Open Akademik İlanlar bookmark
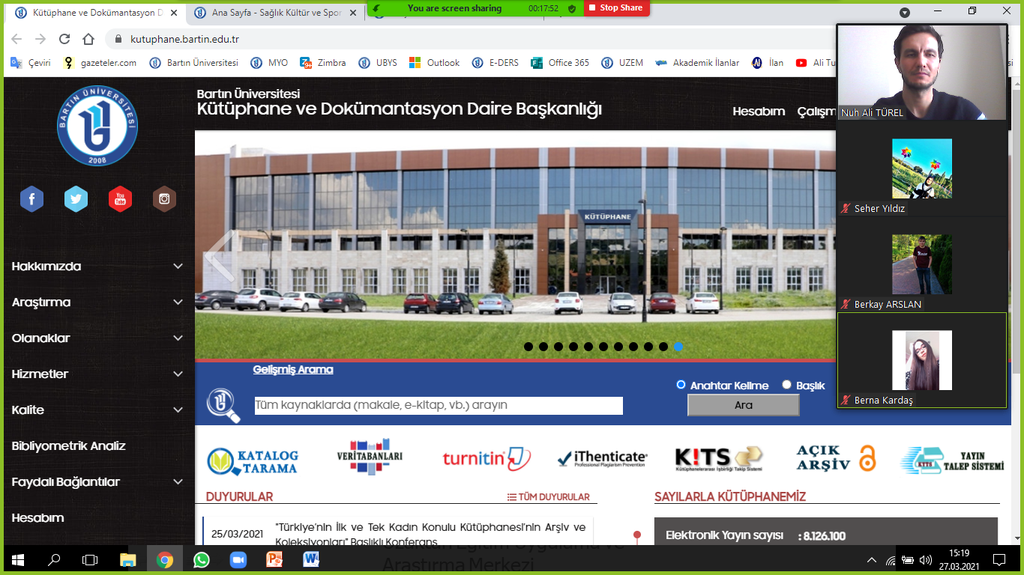Screen dimensions: 1024x575 tap(697, 63)
